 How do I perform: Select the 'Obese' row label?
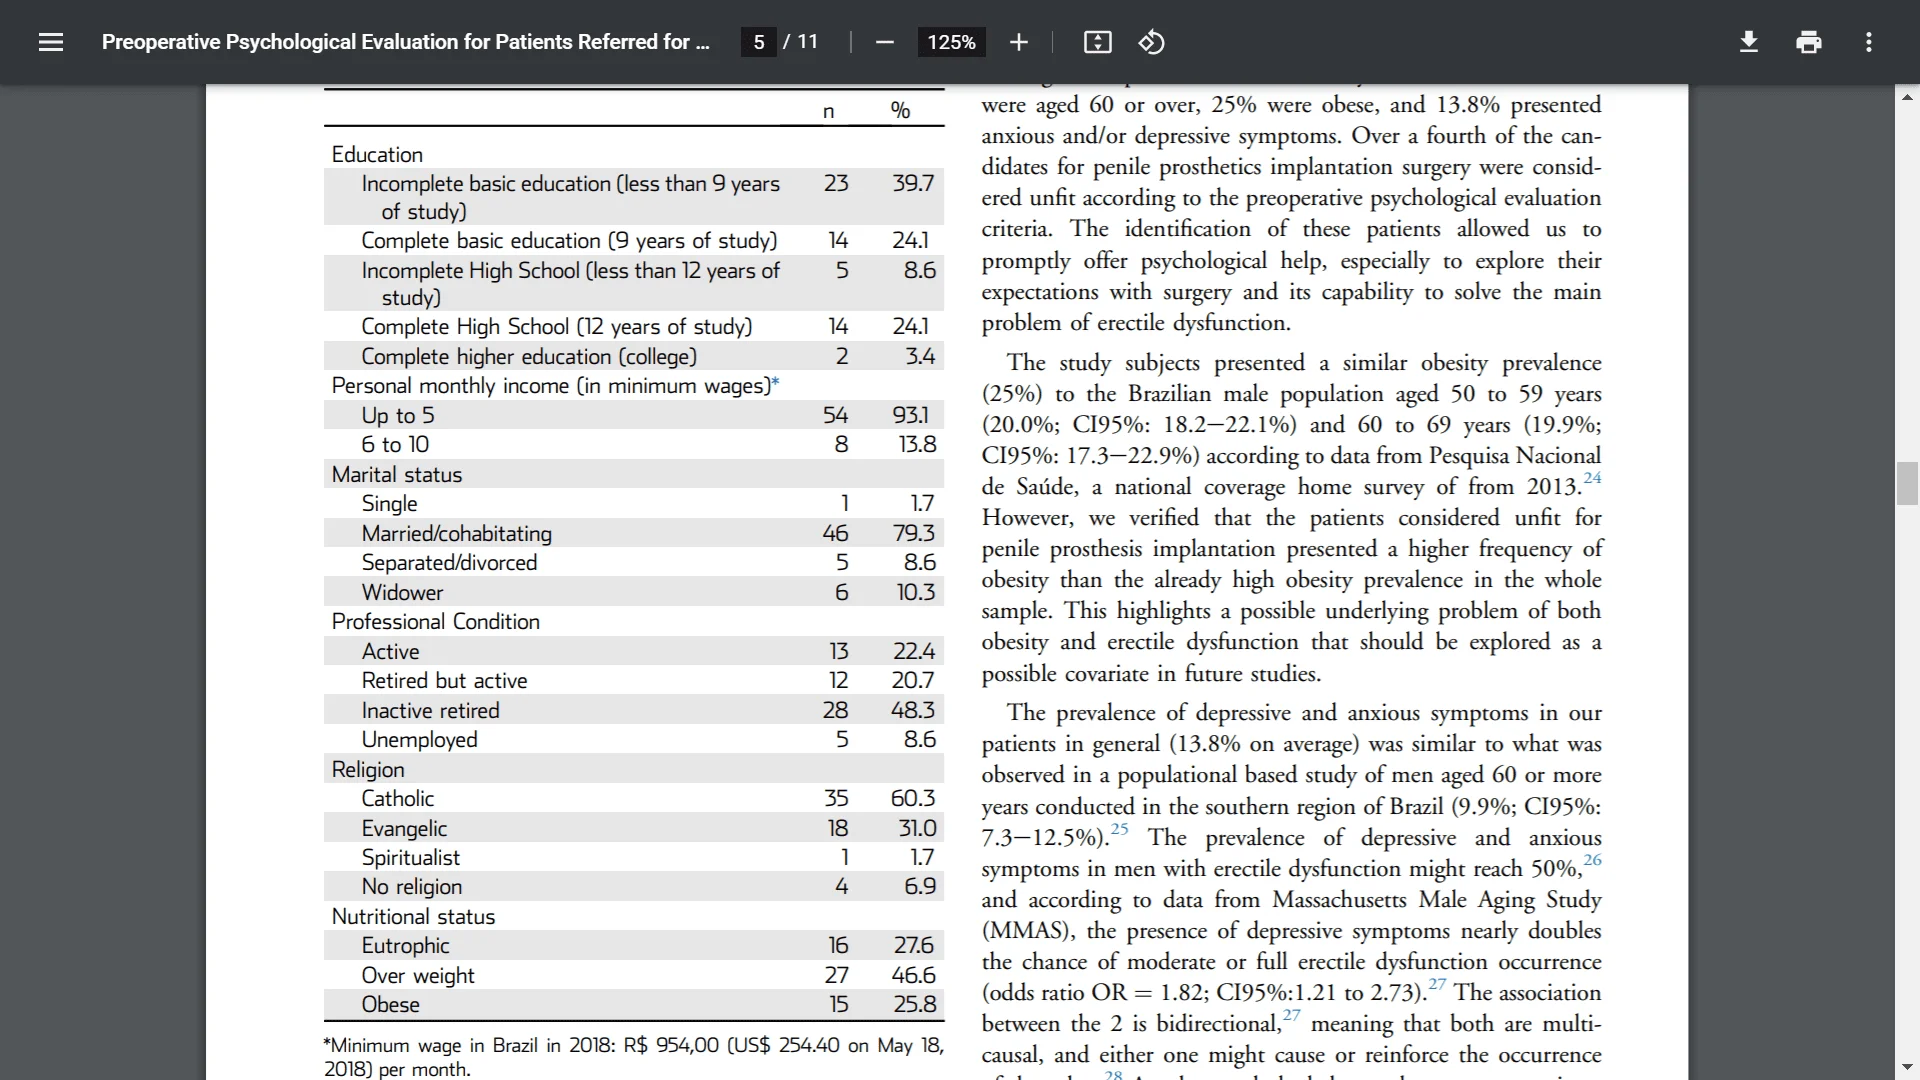(x=390, y=1005)
